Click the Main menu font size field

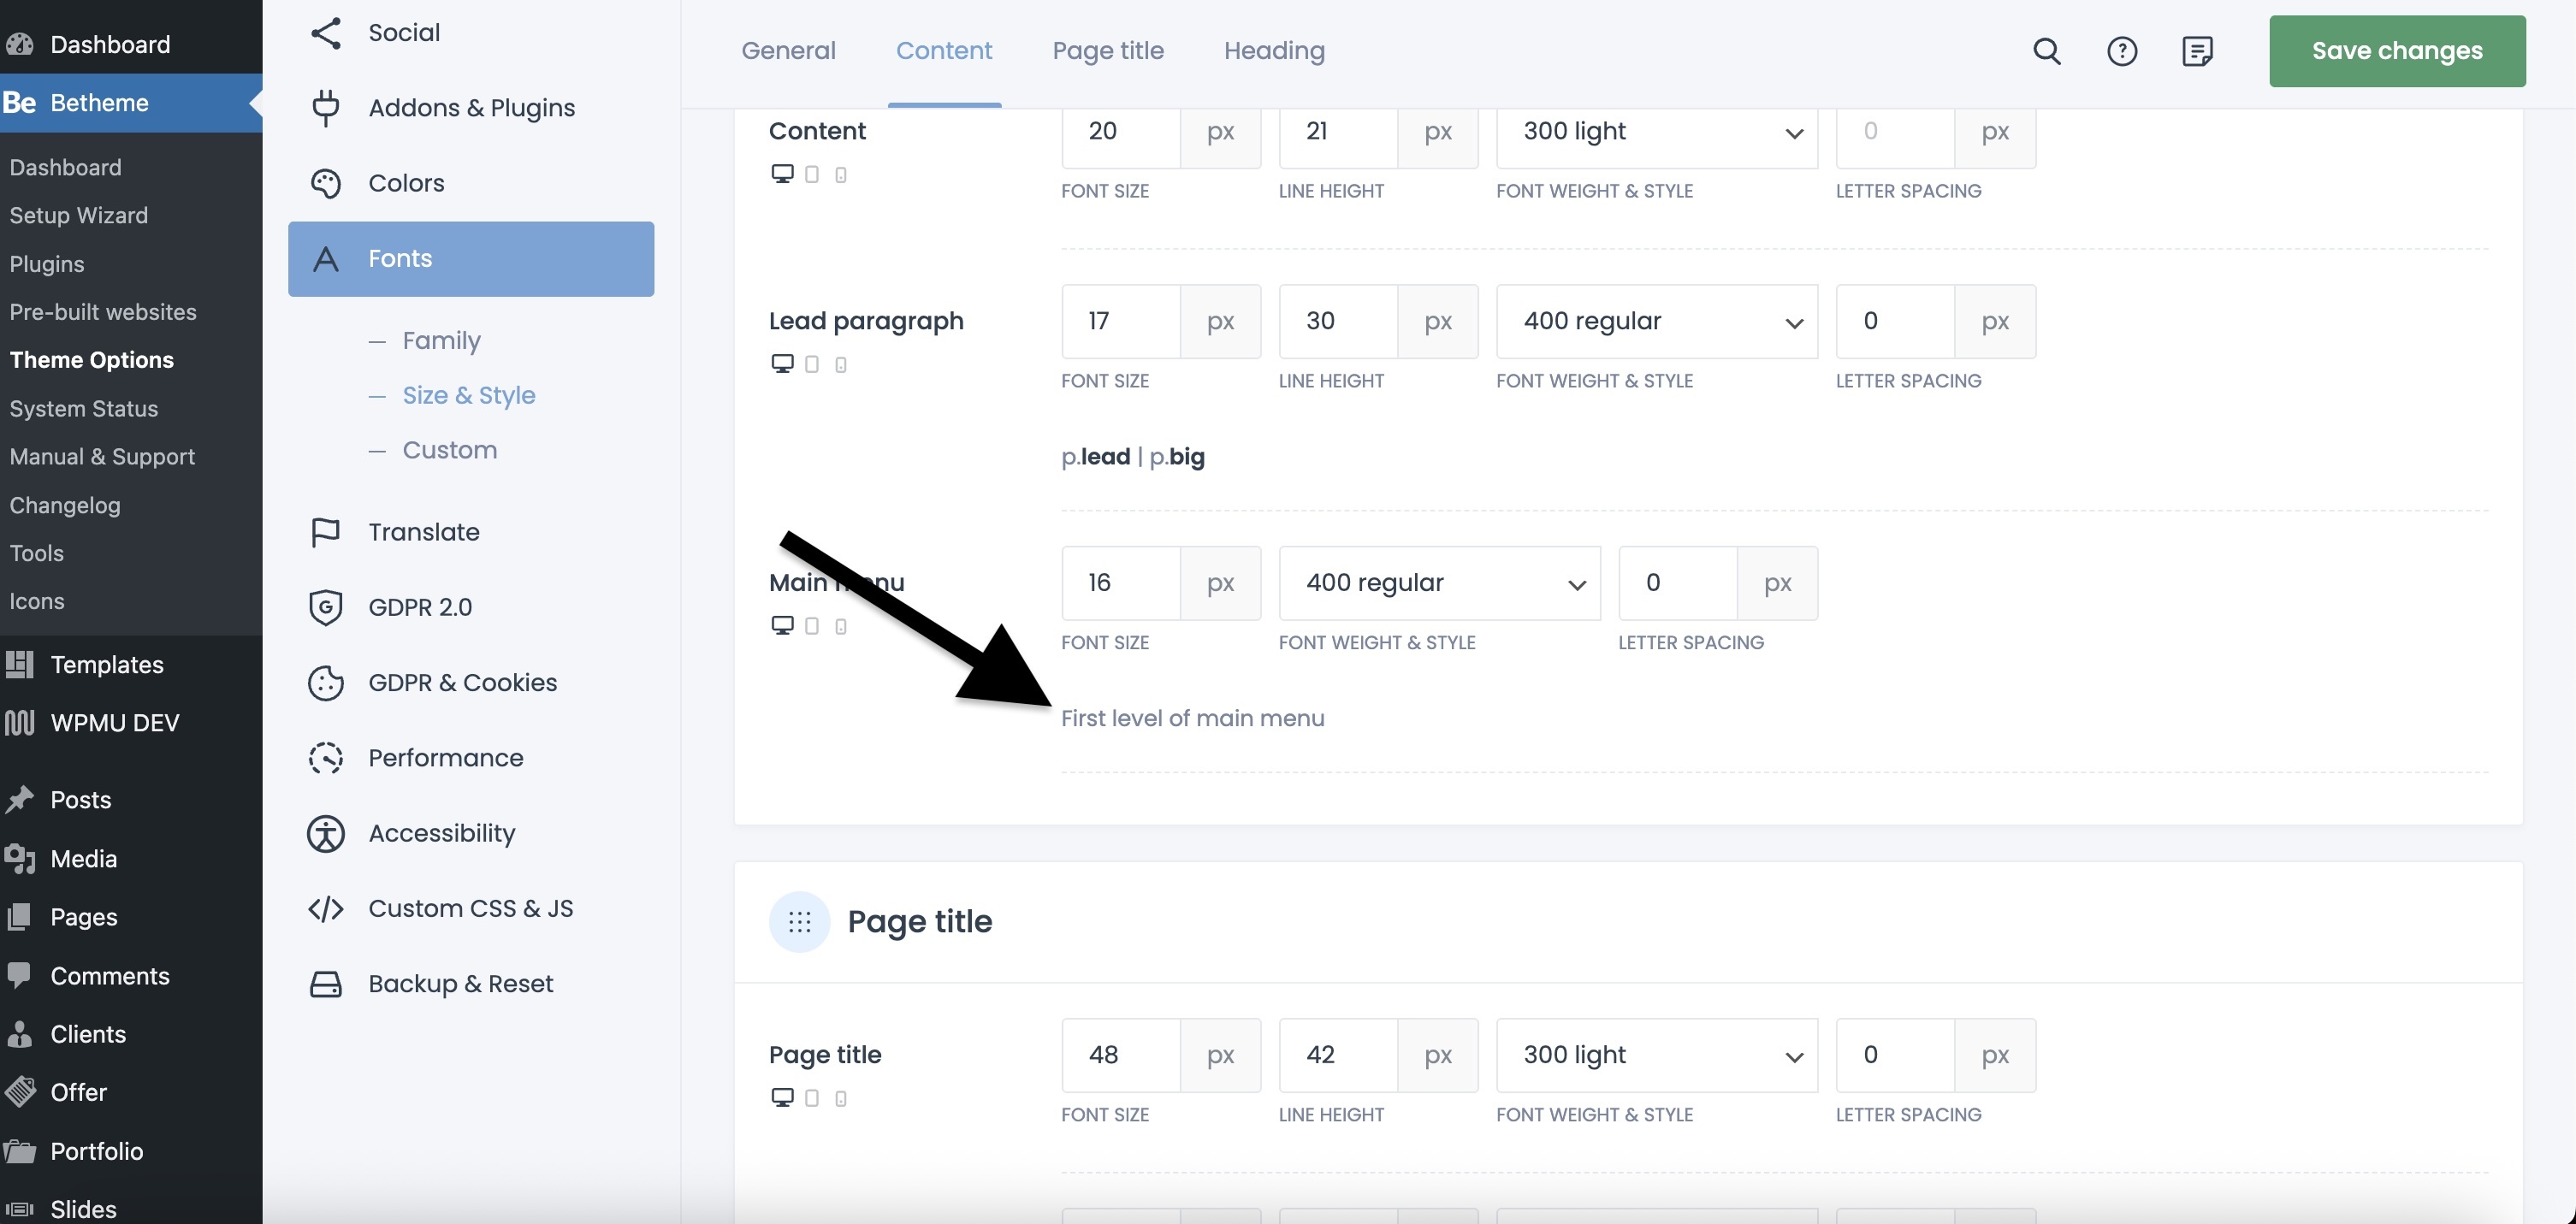point(1120,583)
